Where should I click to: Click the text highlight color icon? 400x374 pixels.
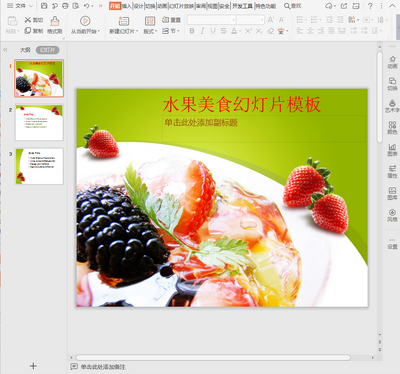[x=282, y=31]
